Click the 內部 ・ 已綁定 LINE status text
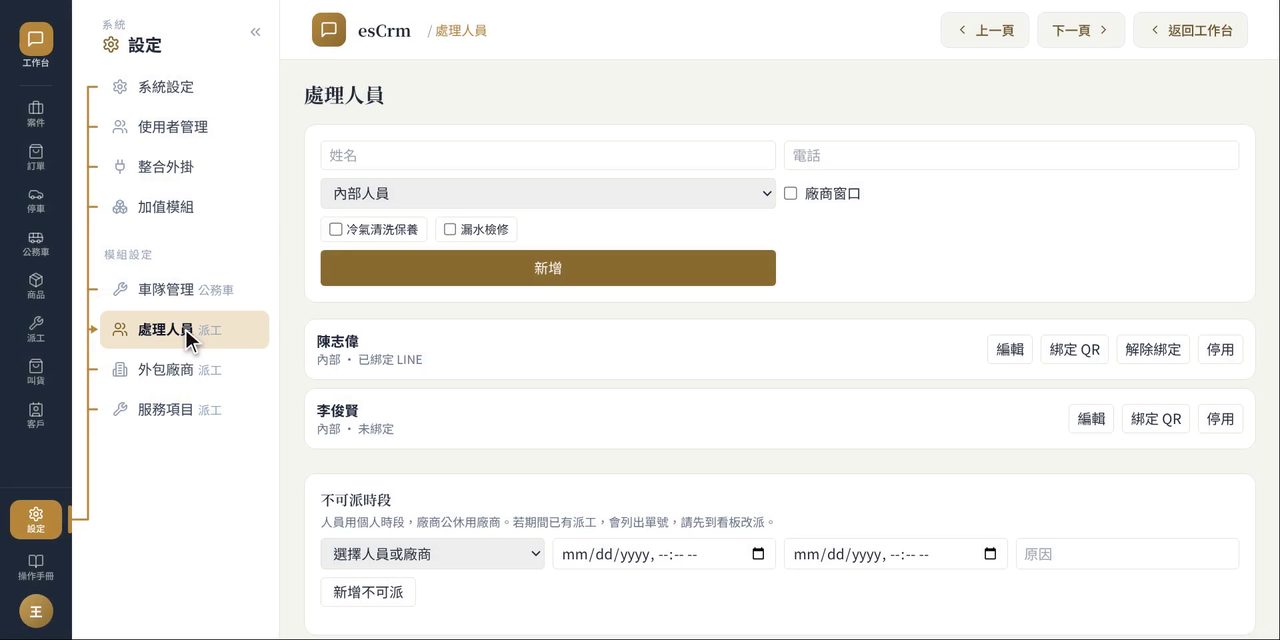1280x640 pixels. click(370, 360)
